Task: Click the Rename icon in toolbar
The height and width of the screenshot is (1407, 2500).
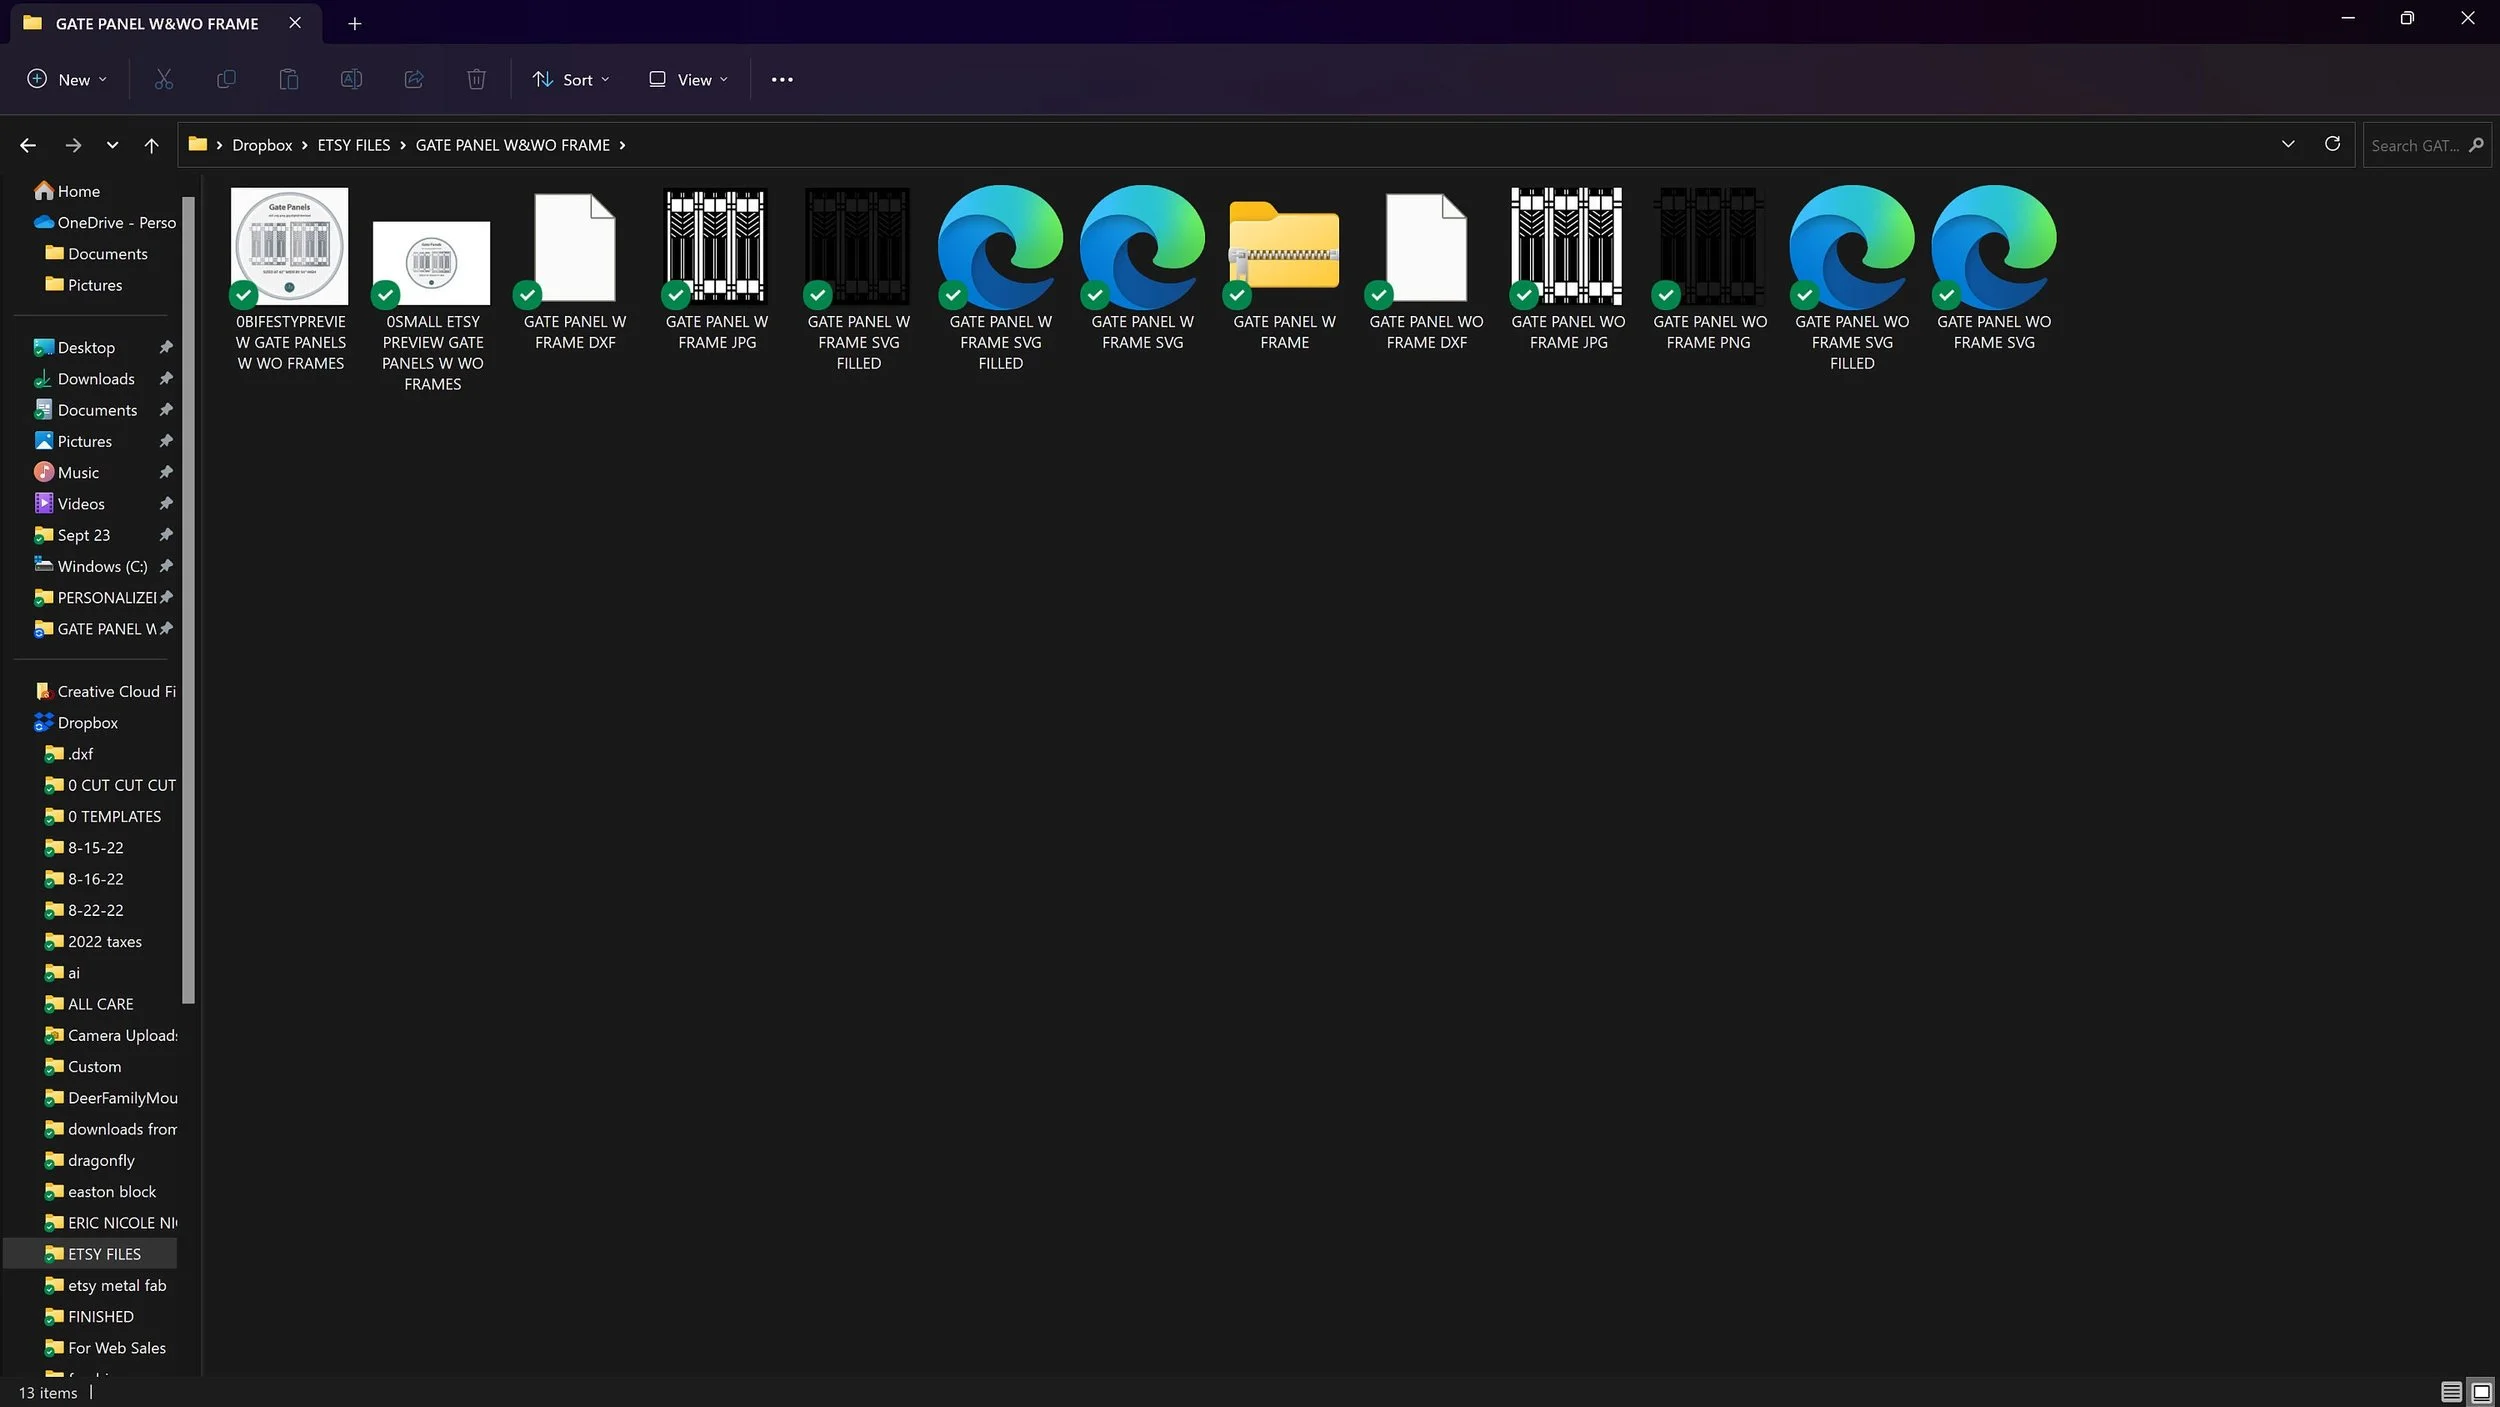Action: (x=351, y=79)
